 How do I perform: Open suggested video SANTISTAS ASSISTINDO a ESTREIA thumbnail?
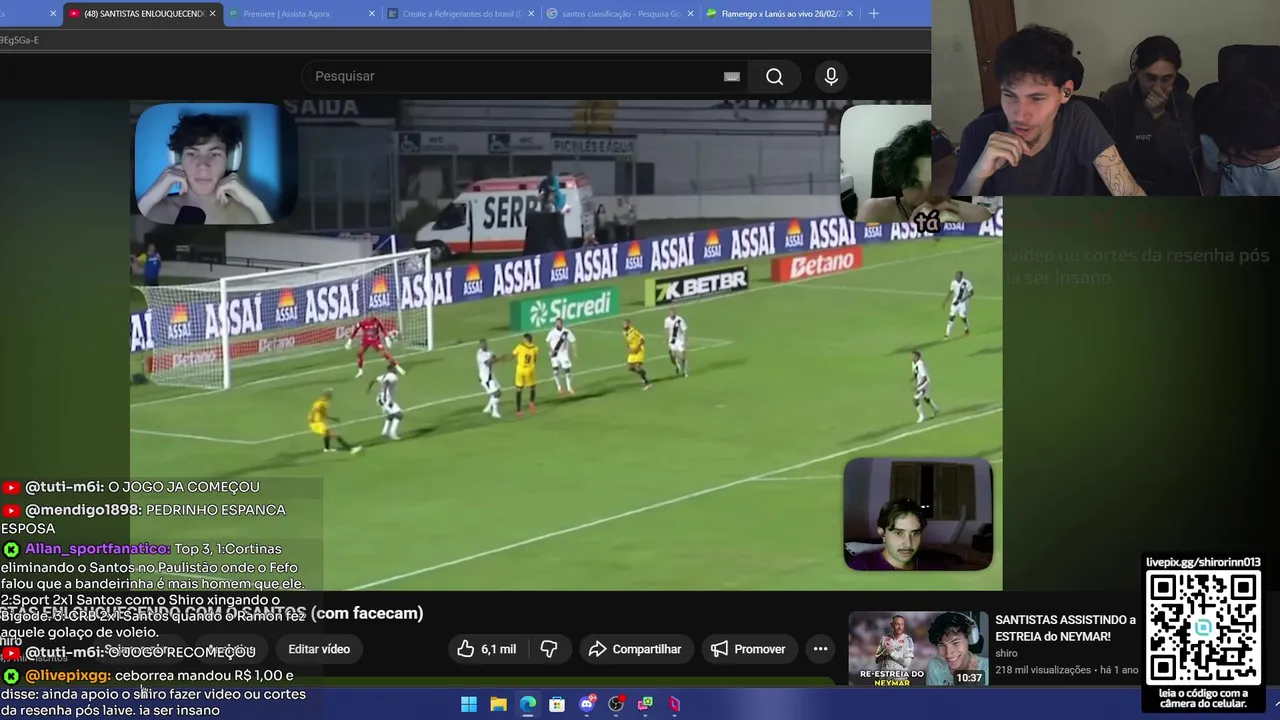click(918, 648)
